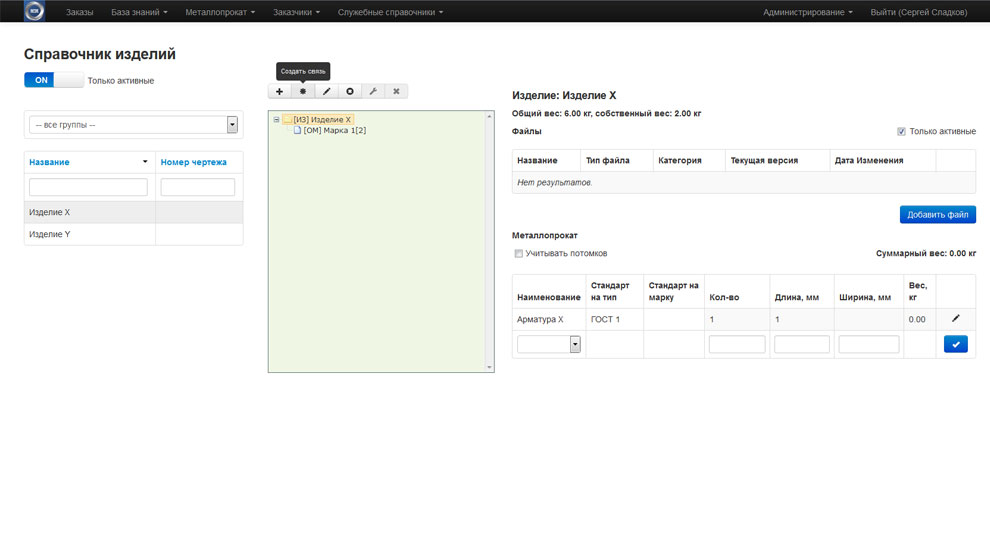The width and height of the screenshot is (990, 545).
Task: Click the circle icon in tree toolbar
Action: [x=349, y=91]
